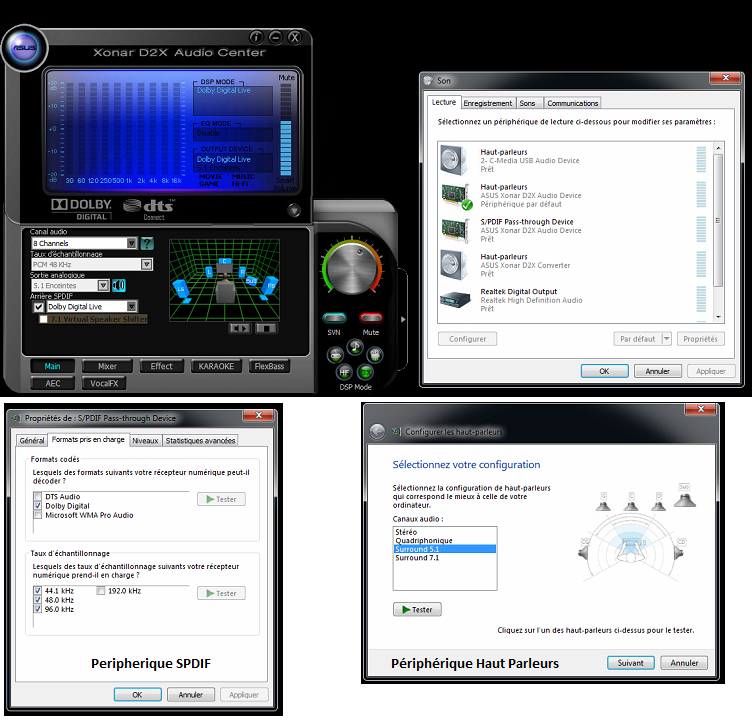Open the Effect page in Audio Center
The height and width of the screenshot is (721, 752).
pos(162,366)
